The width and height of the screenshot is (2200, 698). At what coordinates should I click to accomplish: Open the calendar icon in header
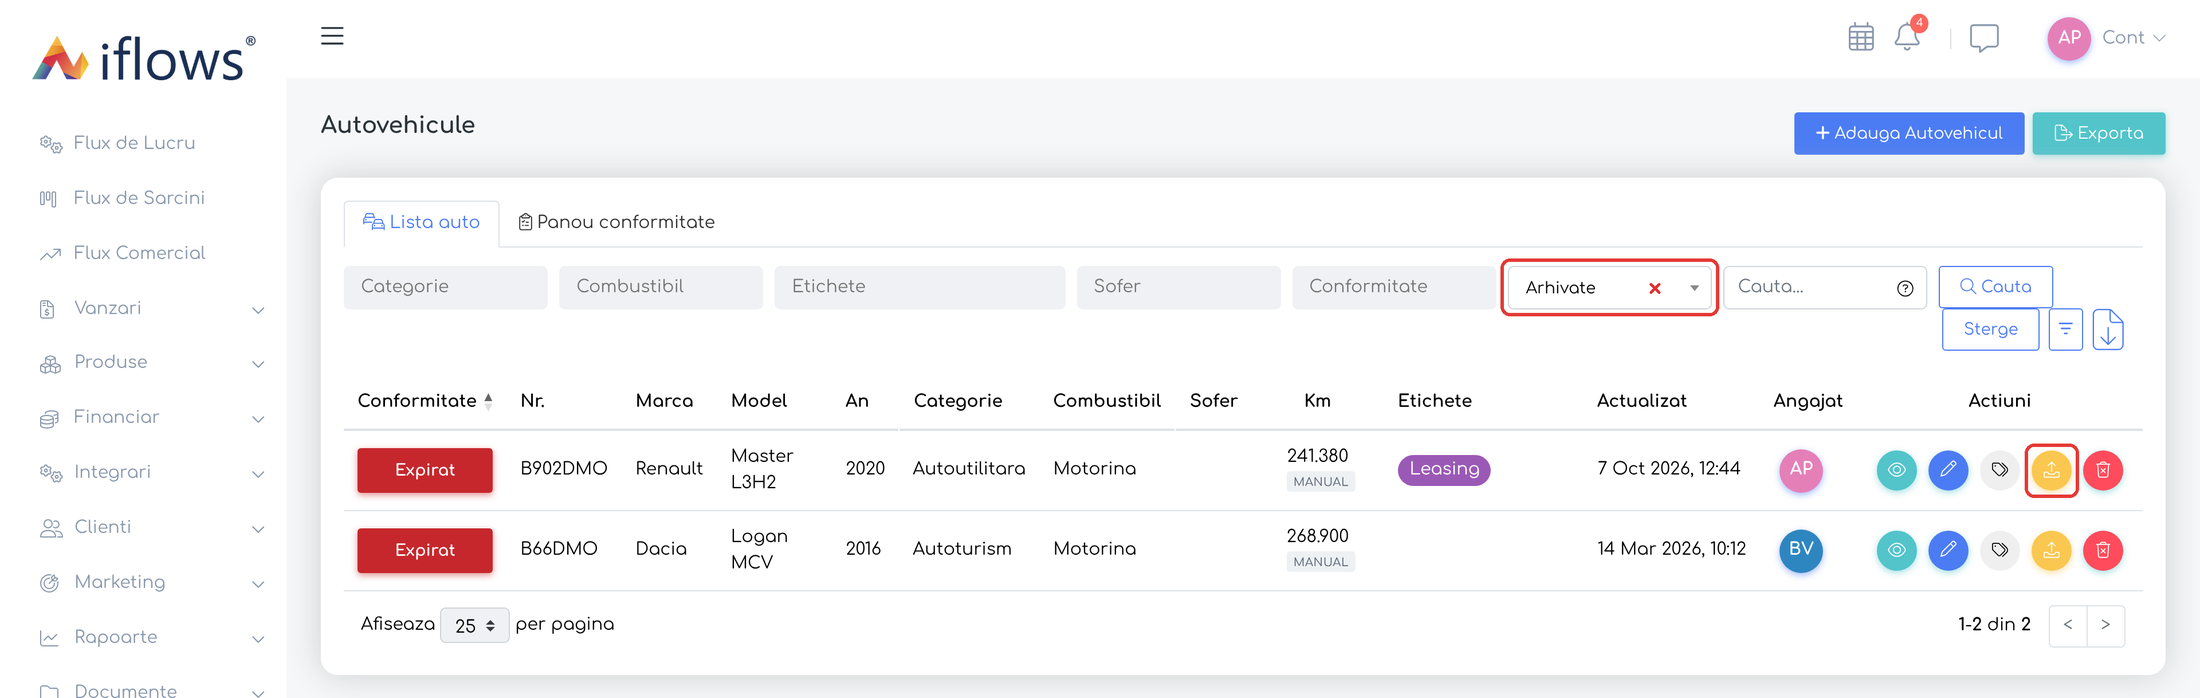[1861, 37]
